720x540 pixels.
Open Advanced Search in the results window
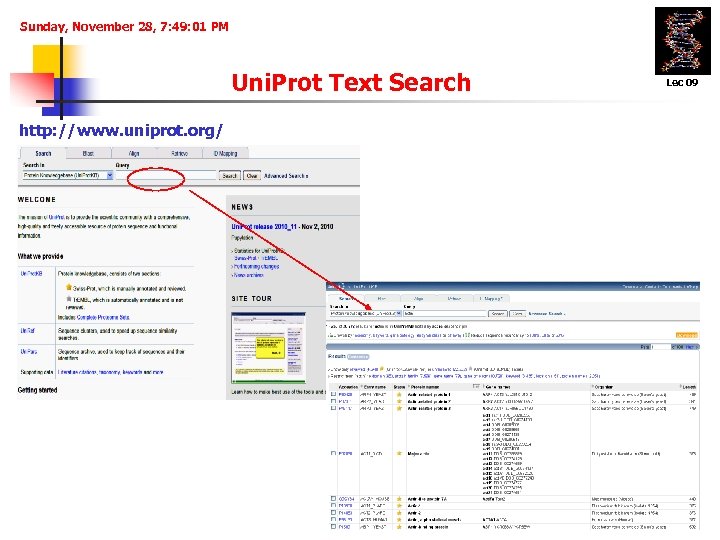546,314
